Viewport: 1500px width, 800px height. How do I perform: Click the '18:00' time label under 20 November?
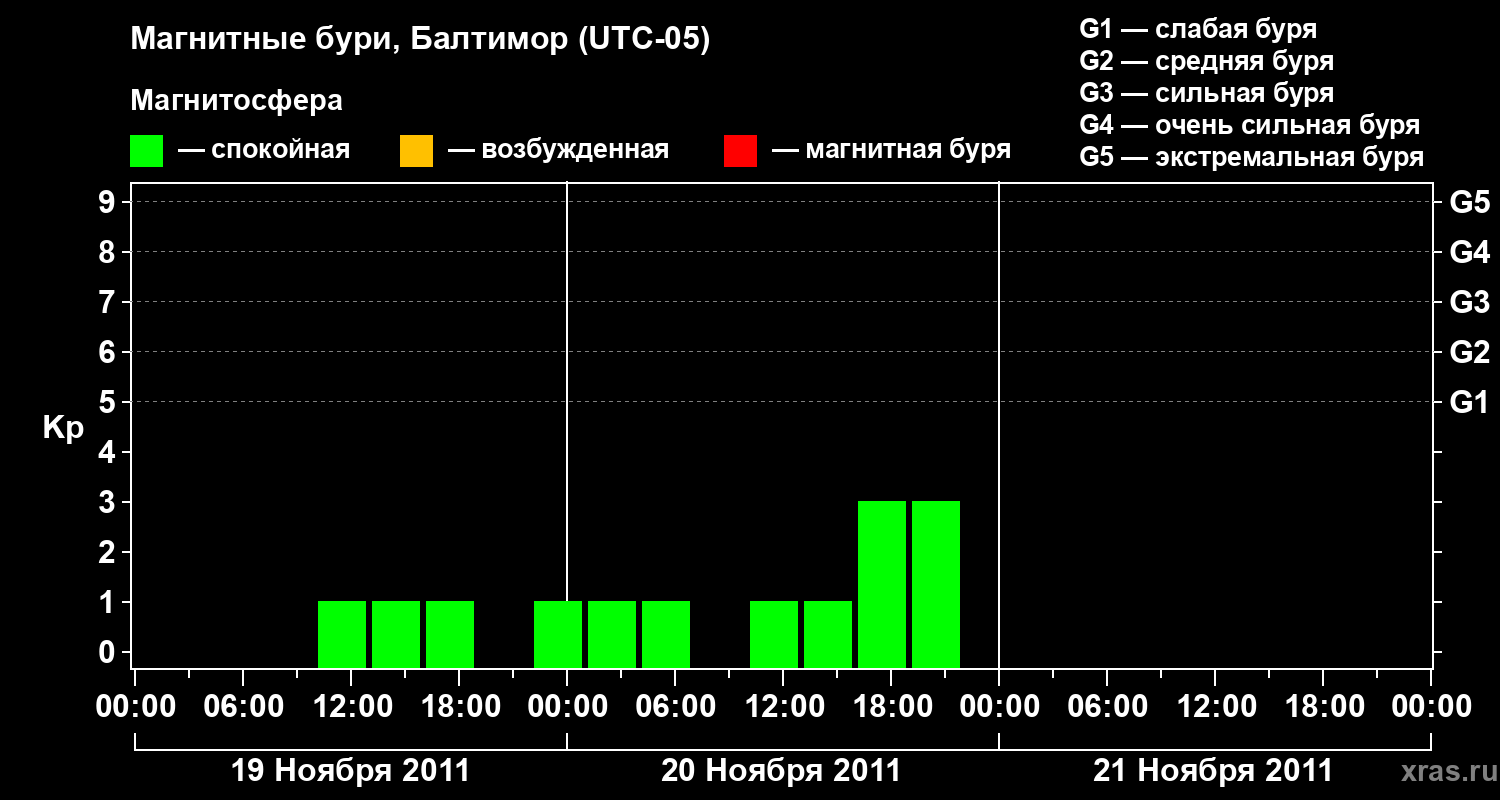pyautogui.click(x=892, y=706)
